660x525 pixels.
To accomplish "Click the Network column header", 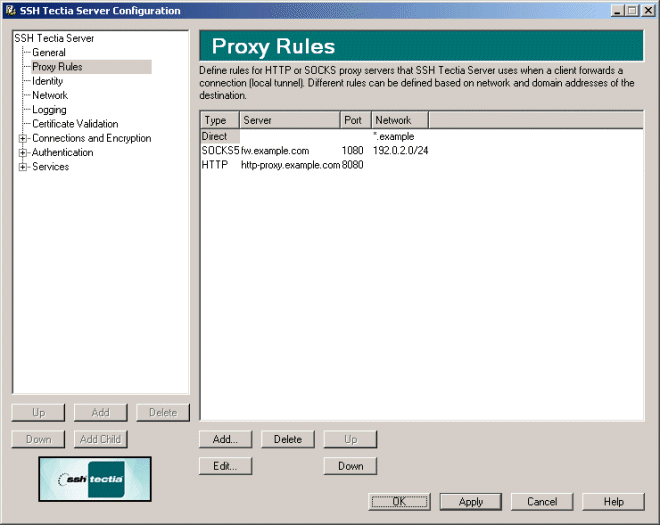I will point(400,120).
